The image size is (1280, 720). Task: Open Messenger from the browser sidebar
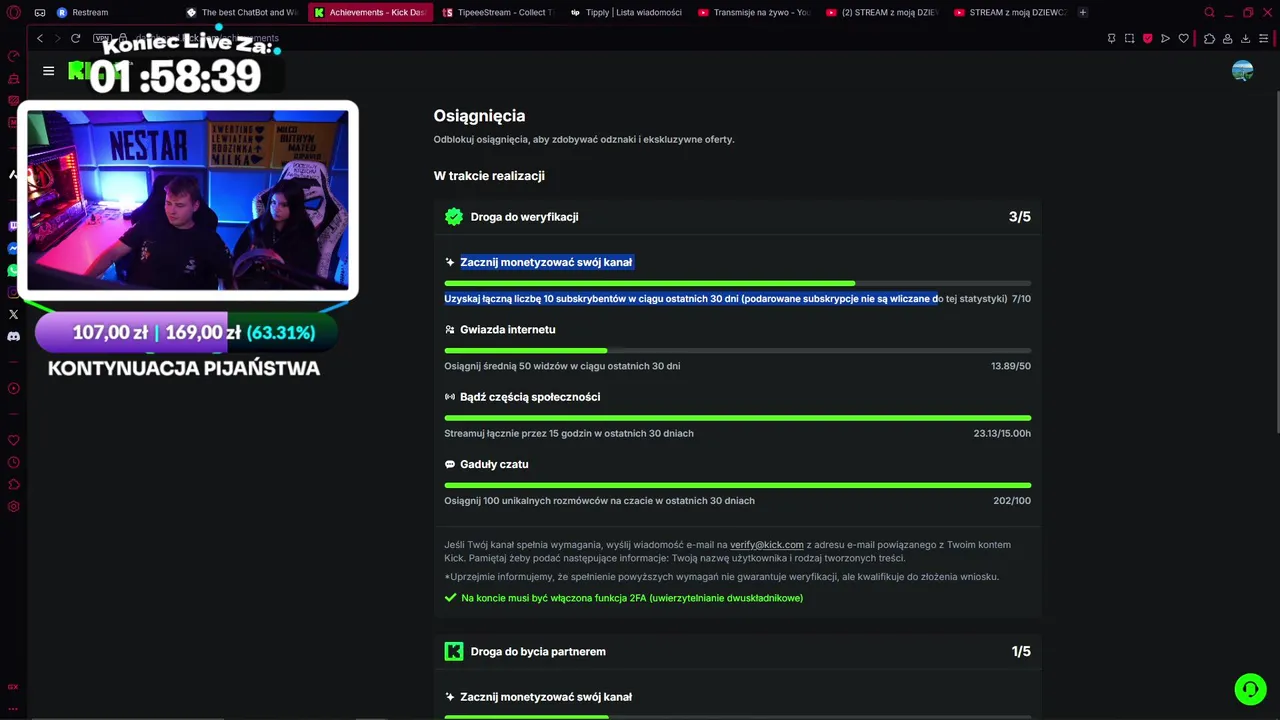(14, 249)
